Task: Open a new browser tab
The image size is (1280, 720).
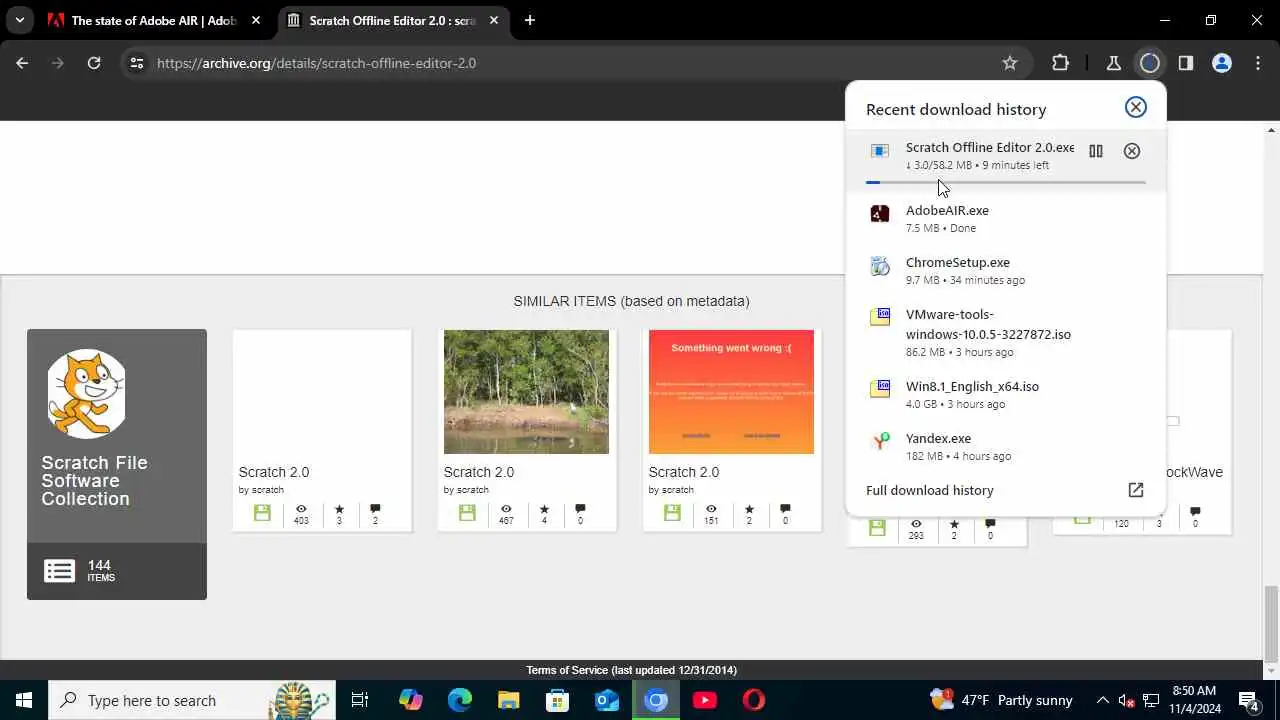Action: pos(530,20)
